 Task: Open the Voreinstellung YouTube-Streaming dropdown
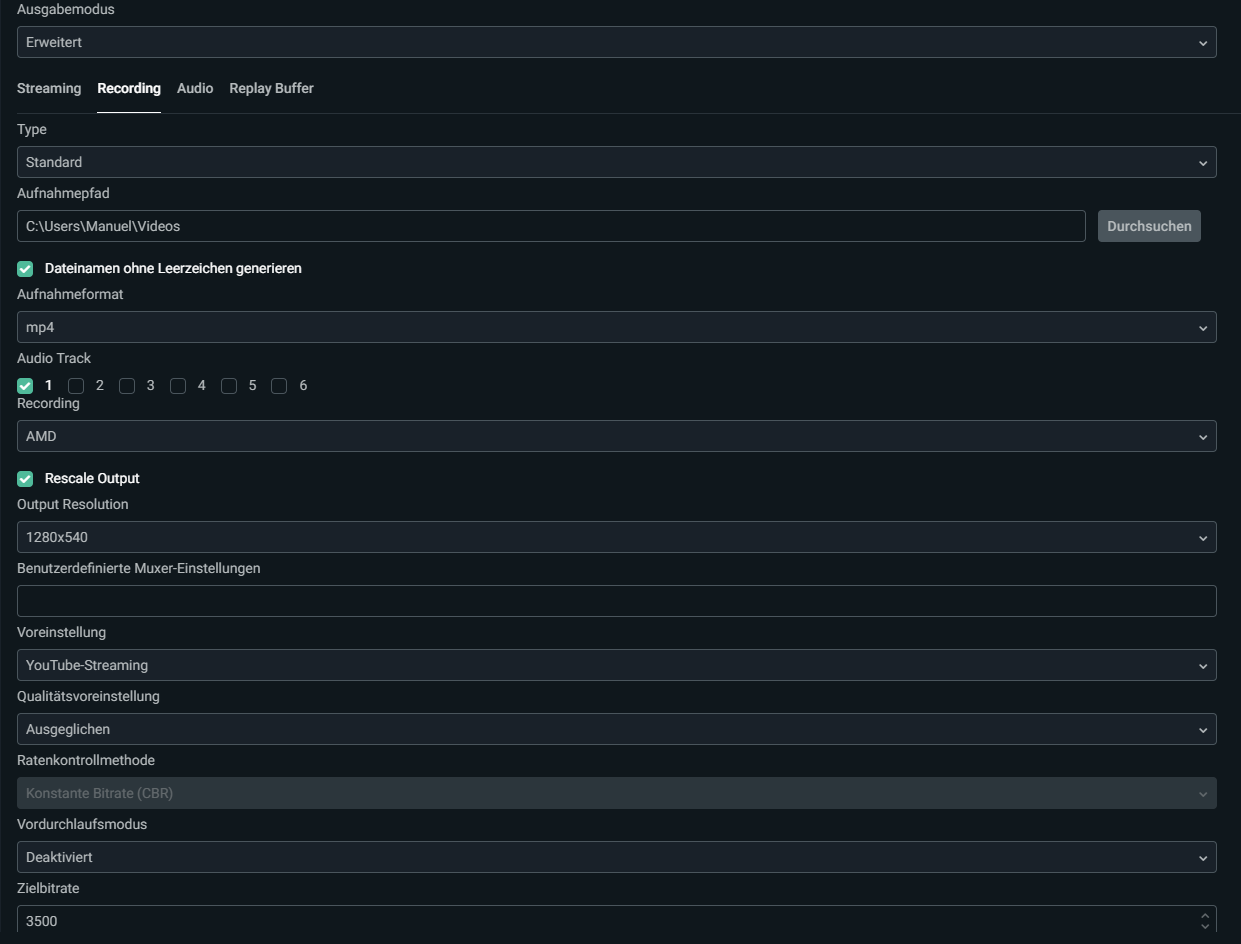(x=616, y=665)
